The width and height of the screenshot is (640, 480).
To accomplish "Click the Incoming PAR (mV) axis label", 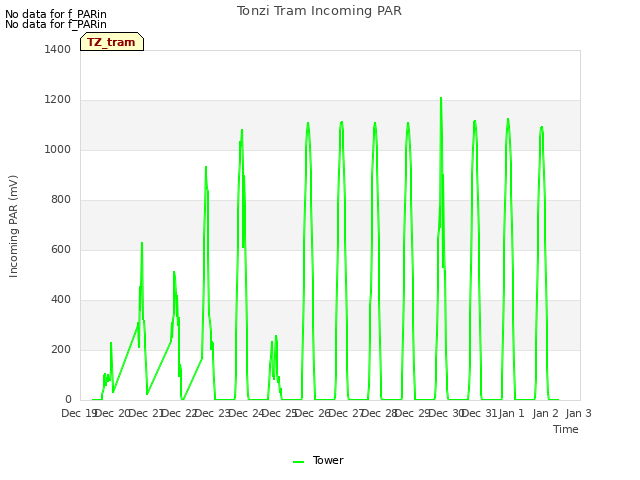I will (13, 227).
